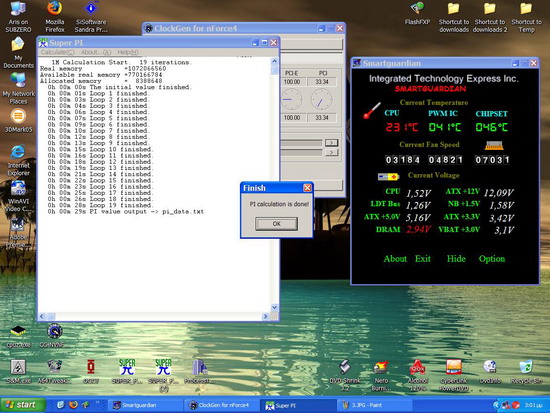Select the Adobe Premiere desktop icon

[x=18, y=233]
